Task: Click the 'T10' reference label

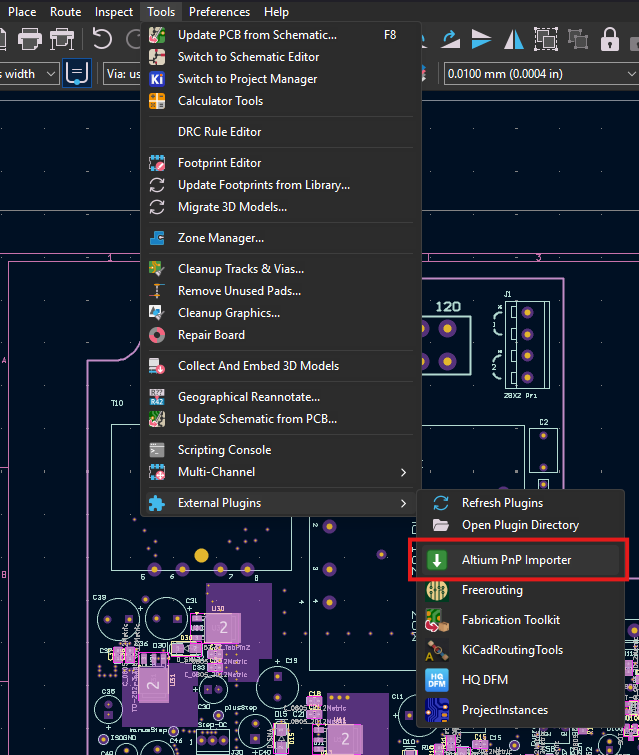Action: pyautogui.click(x=117, y=403)
